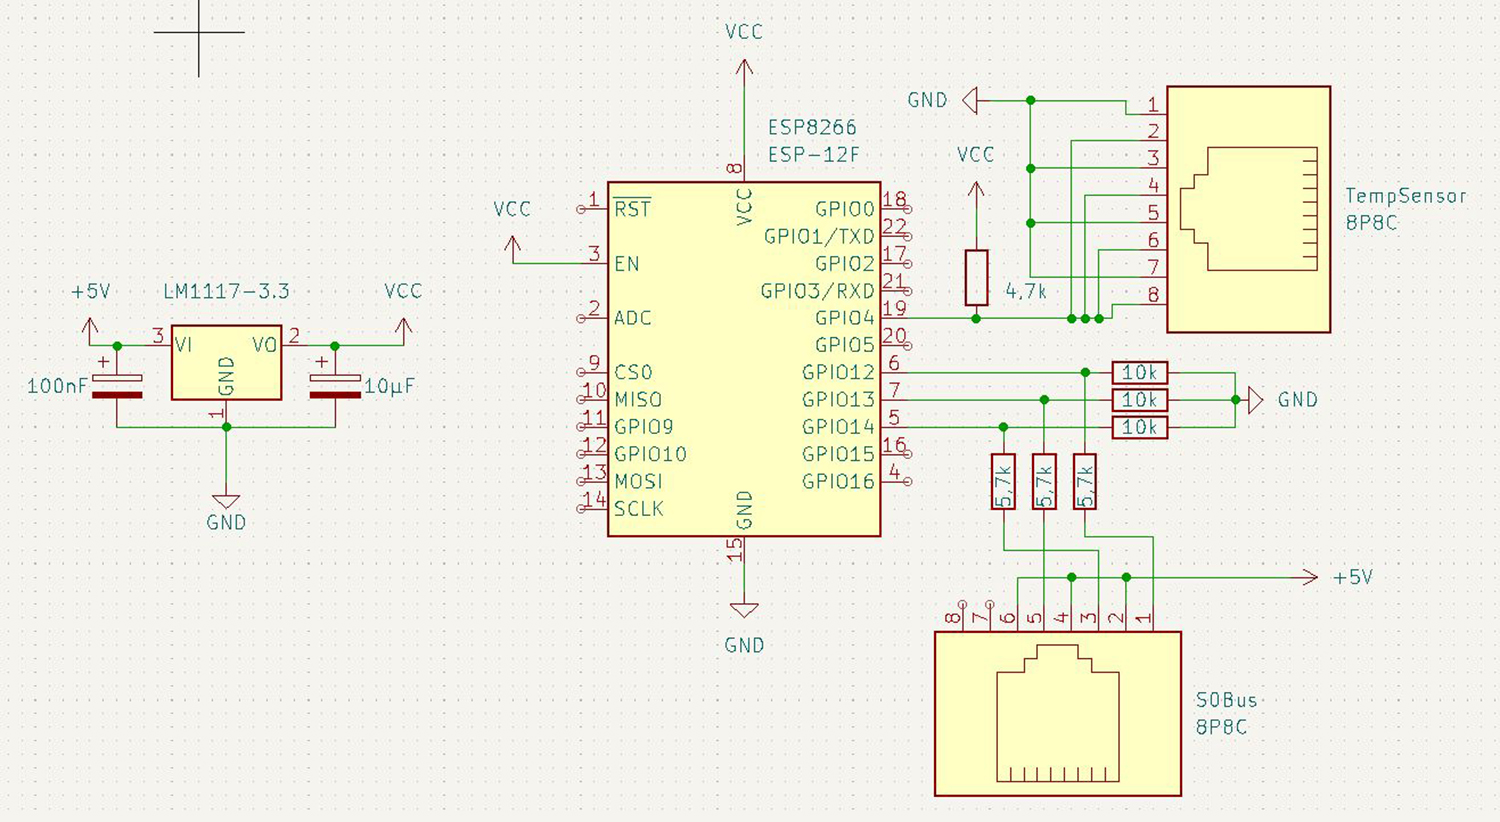
Task: Select the S0Bus 8P8C connector symbol
Action: [x=1058, y=713]
